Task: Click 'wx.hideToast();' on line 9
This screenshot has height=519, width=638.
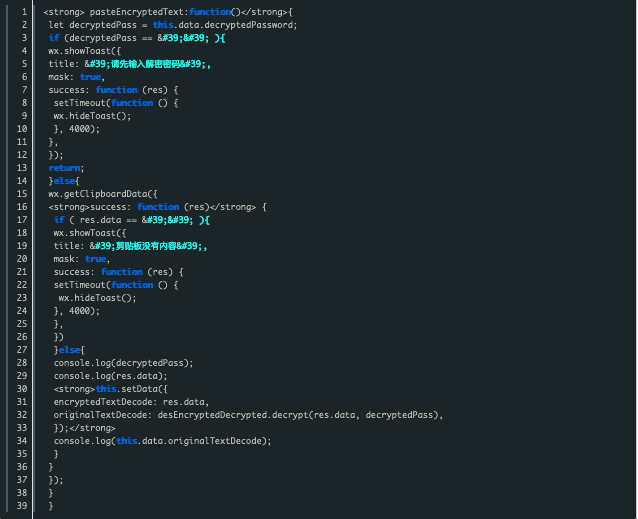Action: (92, 116)
